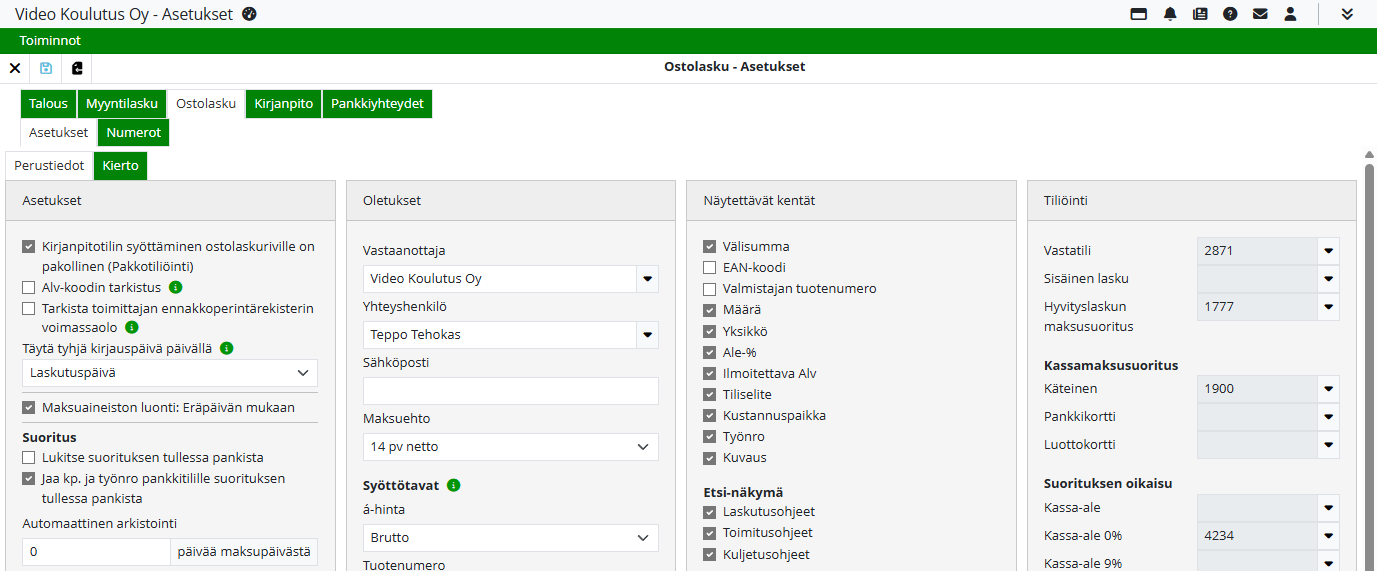Expand the Maksuehto 14 pv netto dropdown
The height and width of the screenshot is (571, 1377).
pyautogui.click(x=510, y=447)
